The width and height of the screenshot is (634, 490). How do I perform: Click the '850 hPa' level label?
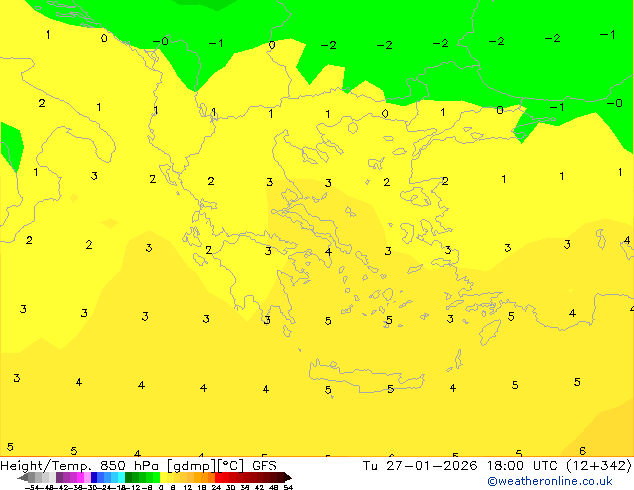[x=129, y=466]
